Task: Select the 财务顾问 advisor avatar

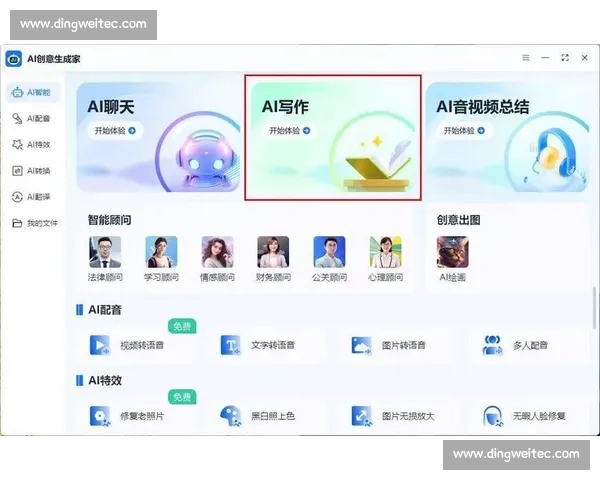Action: (x=273, y=252)
